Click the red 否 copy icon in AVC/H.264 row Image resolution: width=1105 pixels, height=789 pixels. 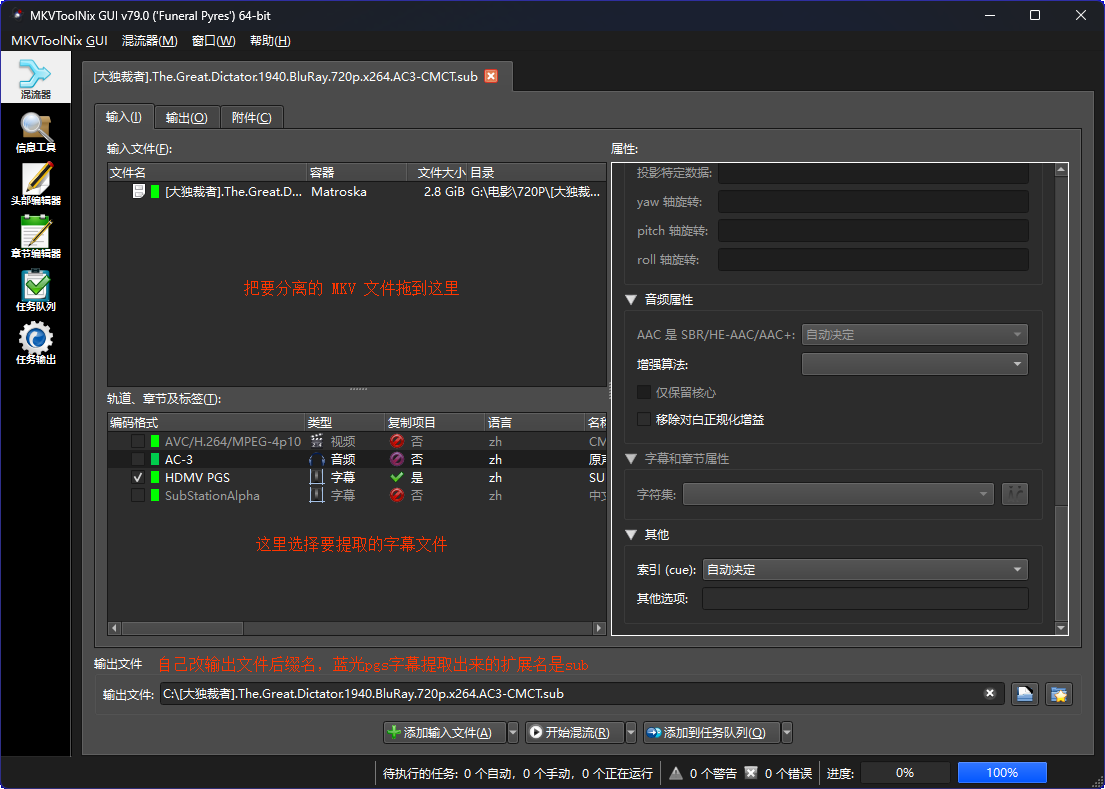click(397, 441)
